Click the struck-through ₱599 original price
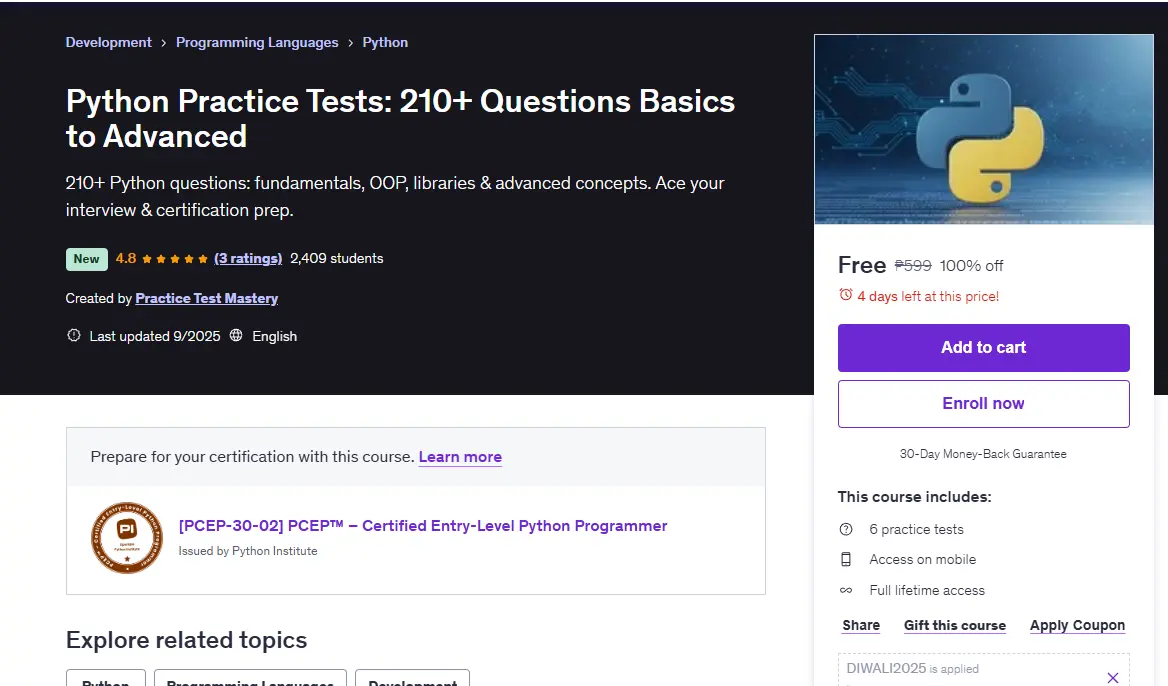Screen dimensions: 1168x686 [912, 266]
